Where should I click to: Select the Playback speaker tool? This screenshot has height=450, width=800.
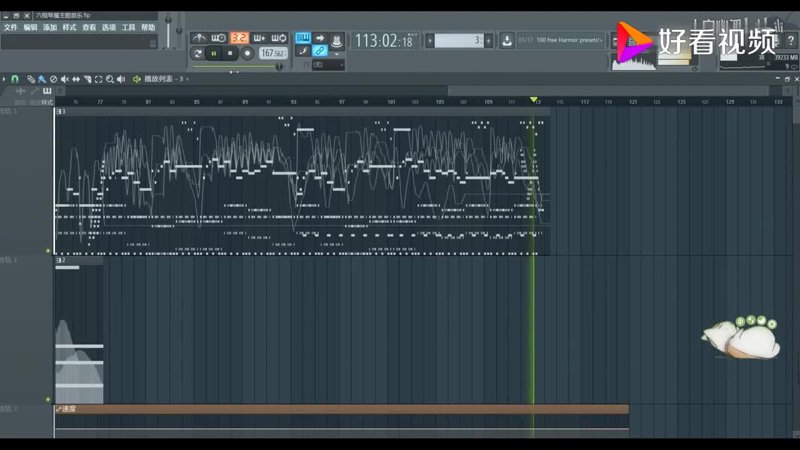(x=121, y=79)
